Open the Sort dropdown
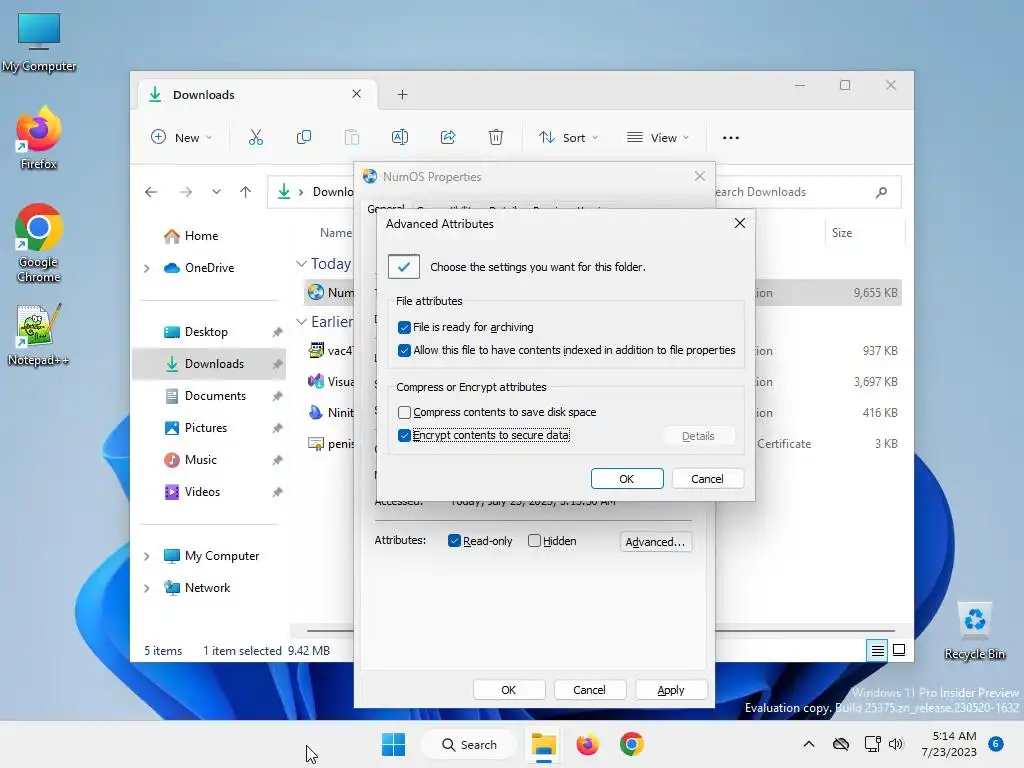Viewport: 1024px width, 768px height. (568, 137)
